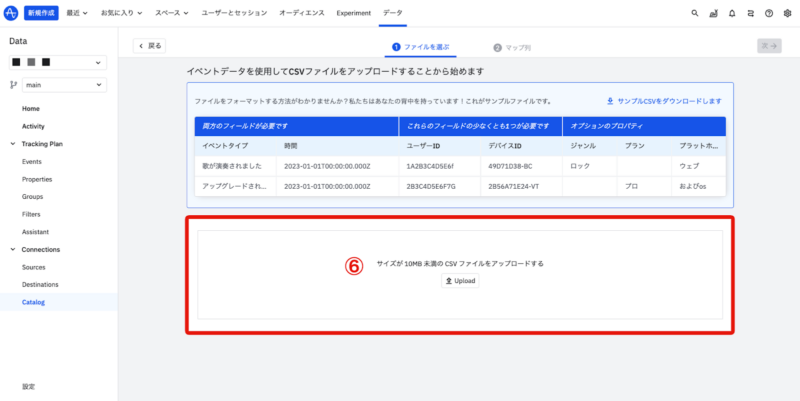Go to Home in sidebar
Viewport: 800px width, 401px height.
point(31,109)
